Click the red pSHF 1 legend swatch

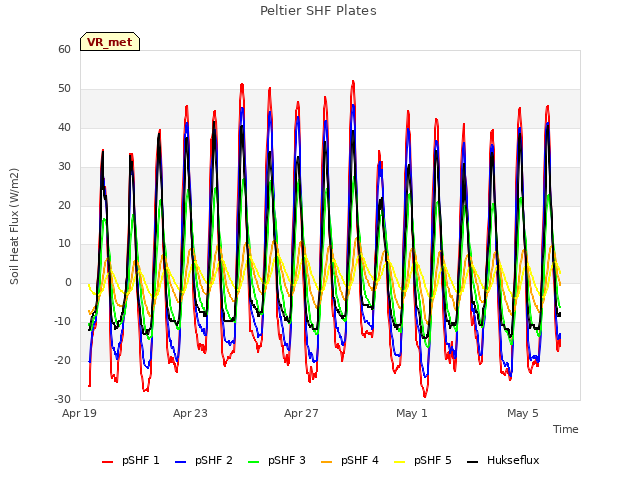pos(107,462)
